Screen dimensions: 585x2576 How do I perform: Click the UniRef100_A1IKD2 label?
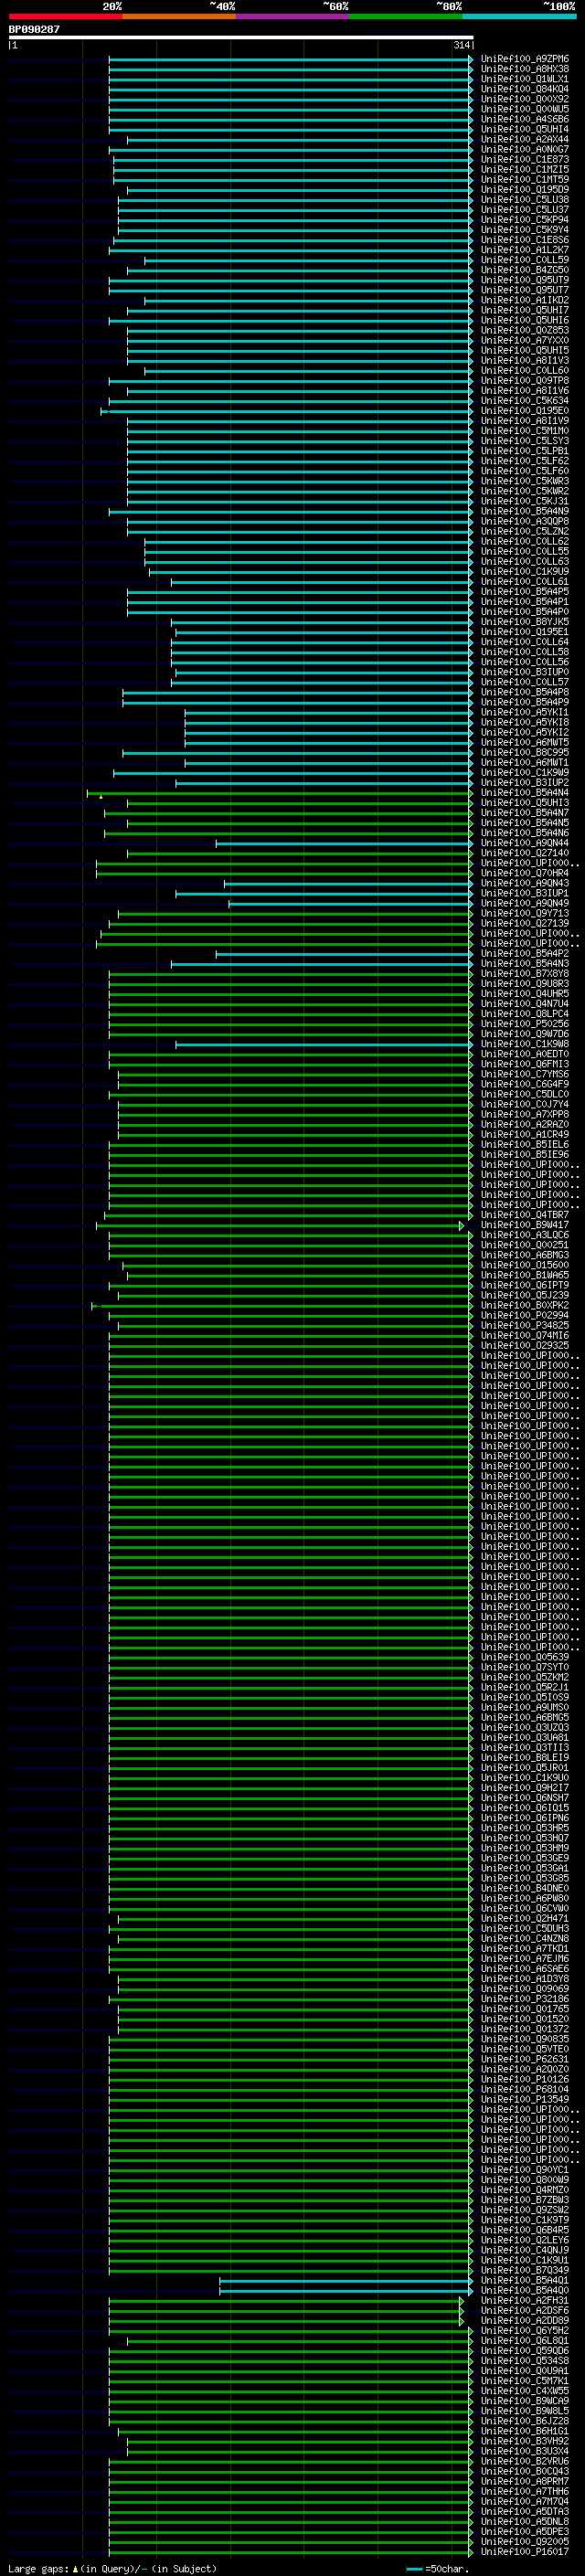[525, 300]
